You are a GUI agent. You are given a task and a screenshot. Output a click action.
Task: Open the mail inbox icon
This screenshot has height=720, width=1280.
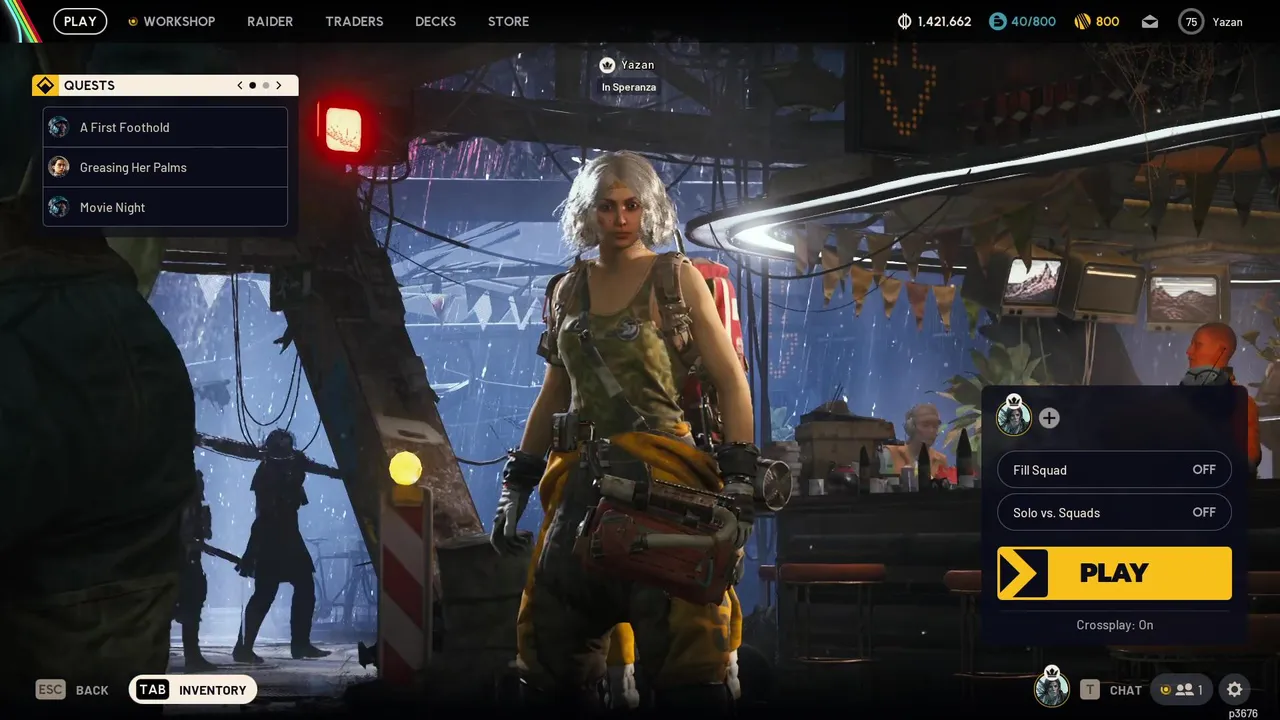pyautogui.click(x=1150, y=21)
